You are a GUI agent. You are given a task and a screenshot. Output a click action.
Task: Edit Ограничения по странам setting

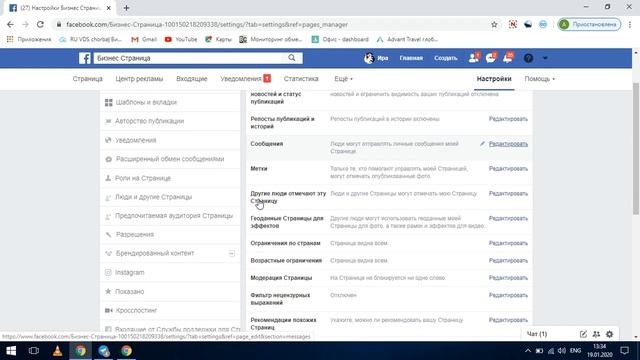(x=508, y=243)
